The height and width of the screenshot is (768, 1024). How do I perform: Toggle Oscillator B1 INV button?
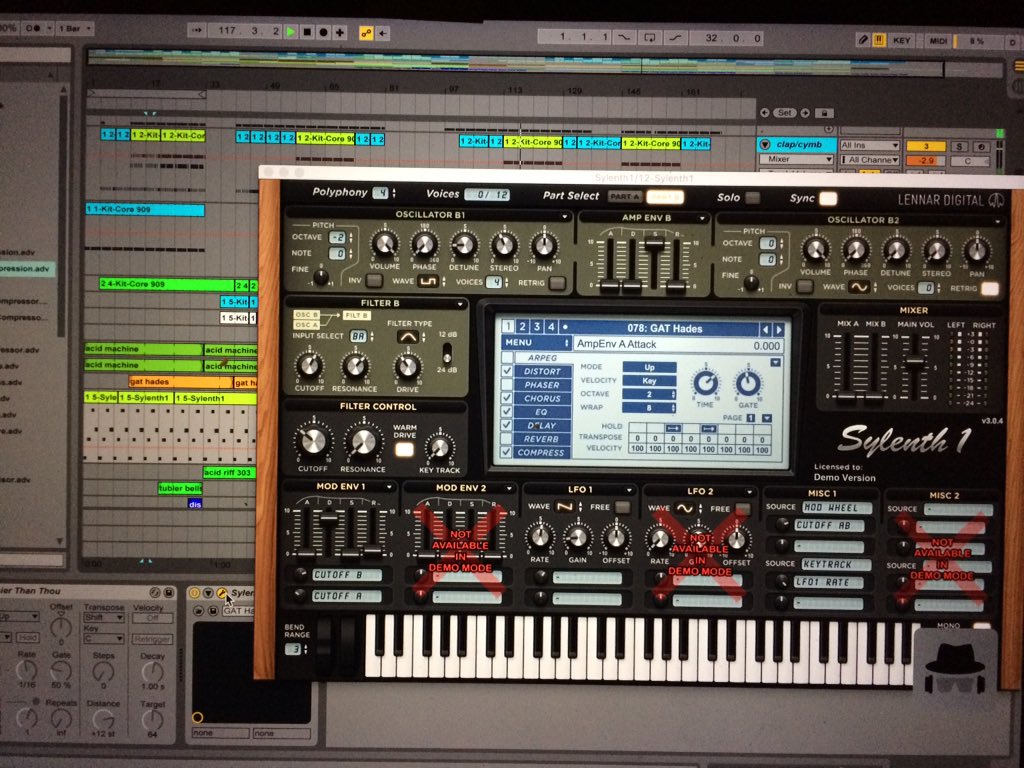pyautogui.click(x=374, y=281)
